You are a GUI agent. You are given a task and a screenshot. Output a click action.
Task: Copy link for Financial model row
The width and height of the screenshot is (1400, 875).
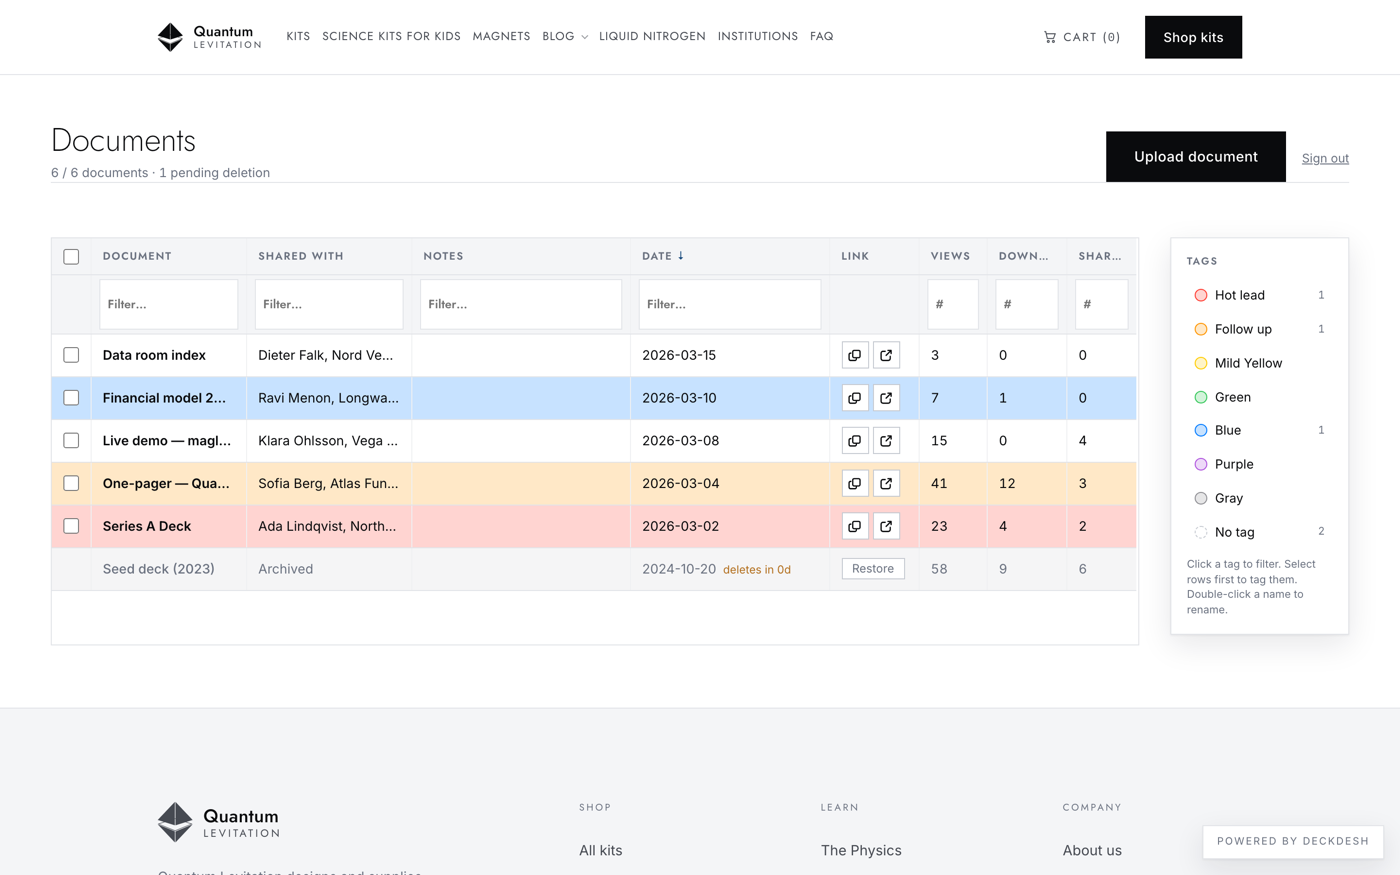click(x=854, y=398)
